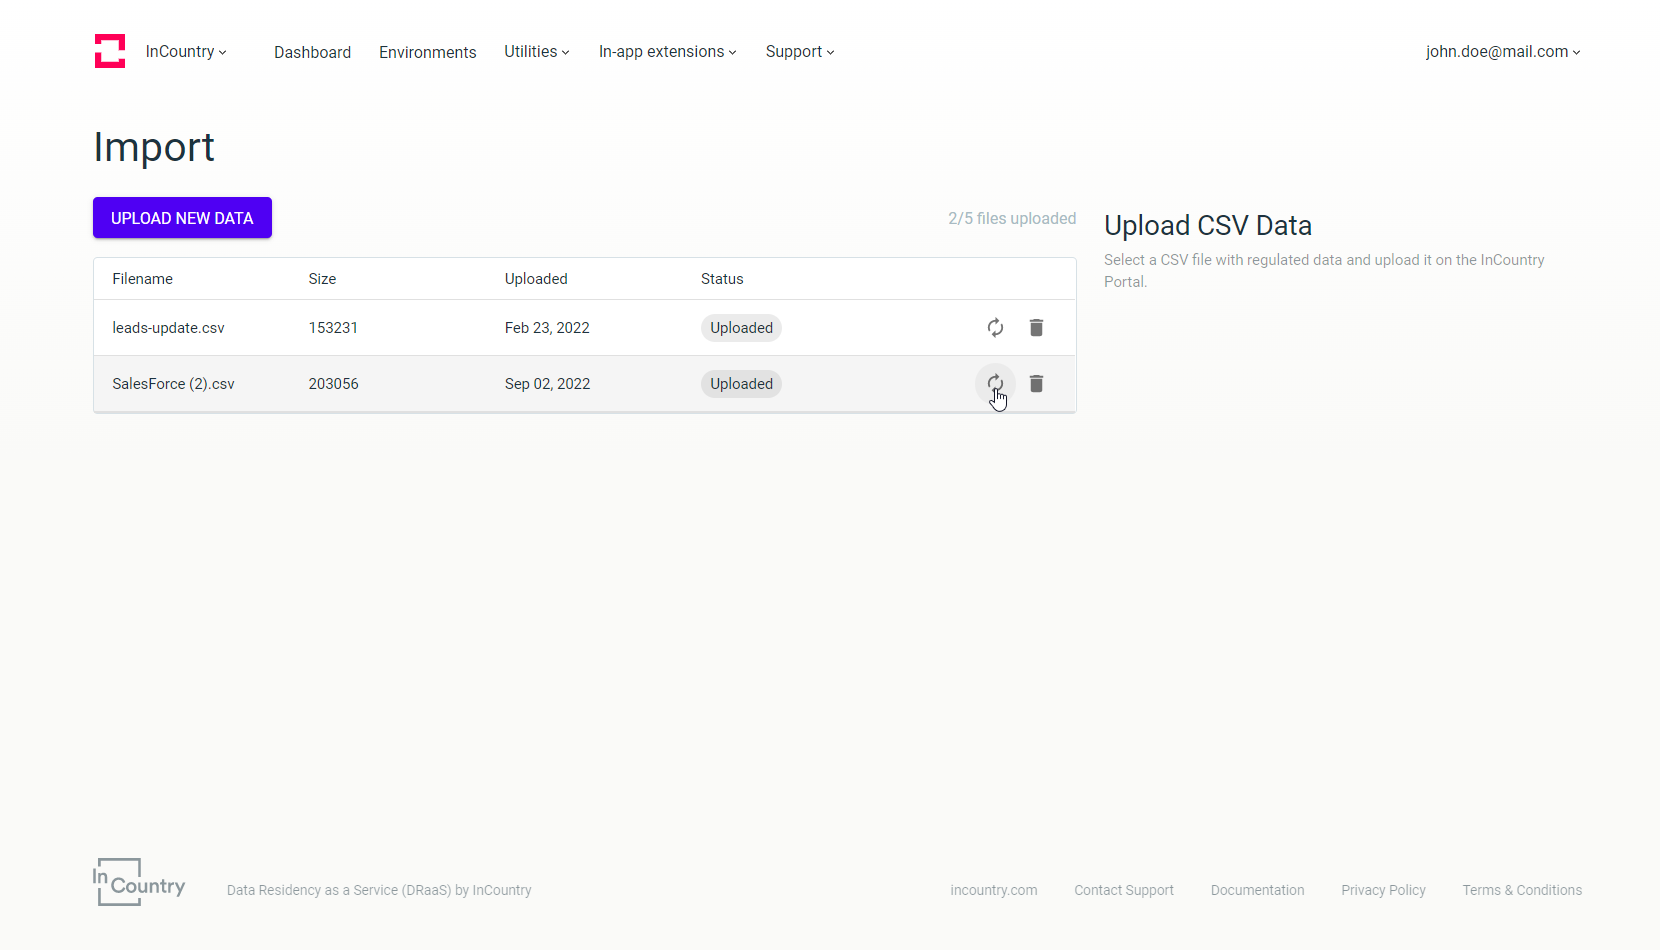The height and width of the screenshot is (950, 1660).
Task: Click the InCountry red logo icon
Action: pos(110,51)
